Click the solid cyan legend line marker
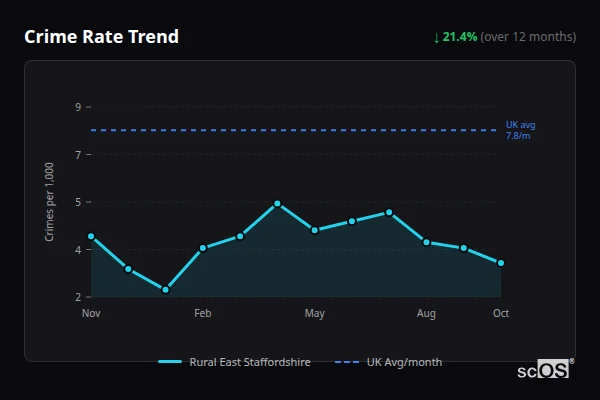Viewport: 600px width, 400px height. (170, 362)
